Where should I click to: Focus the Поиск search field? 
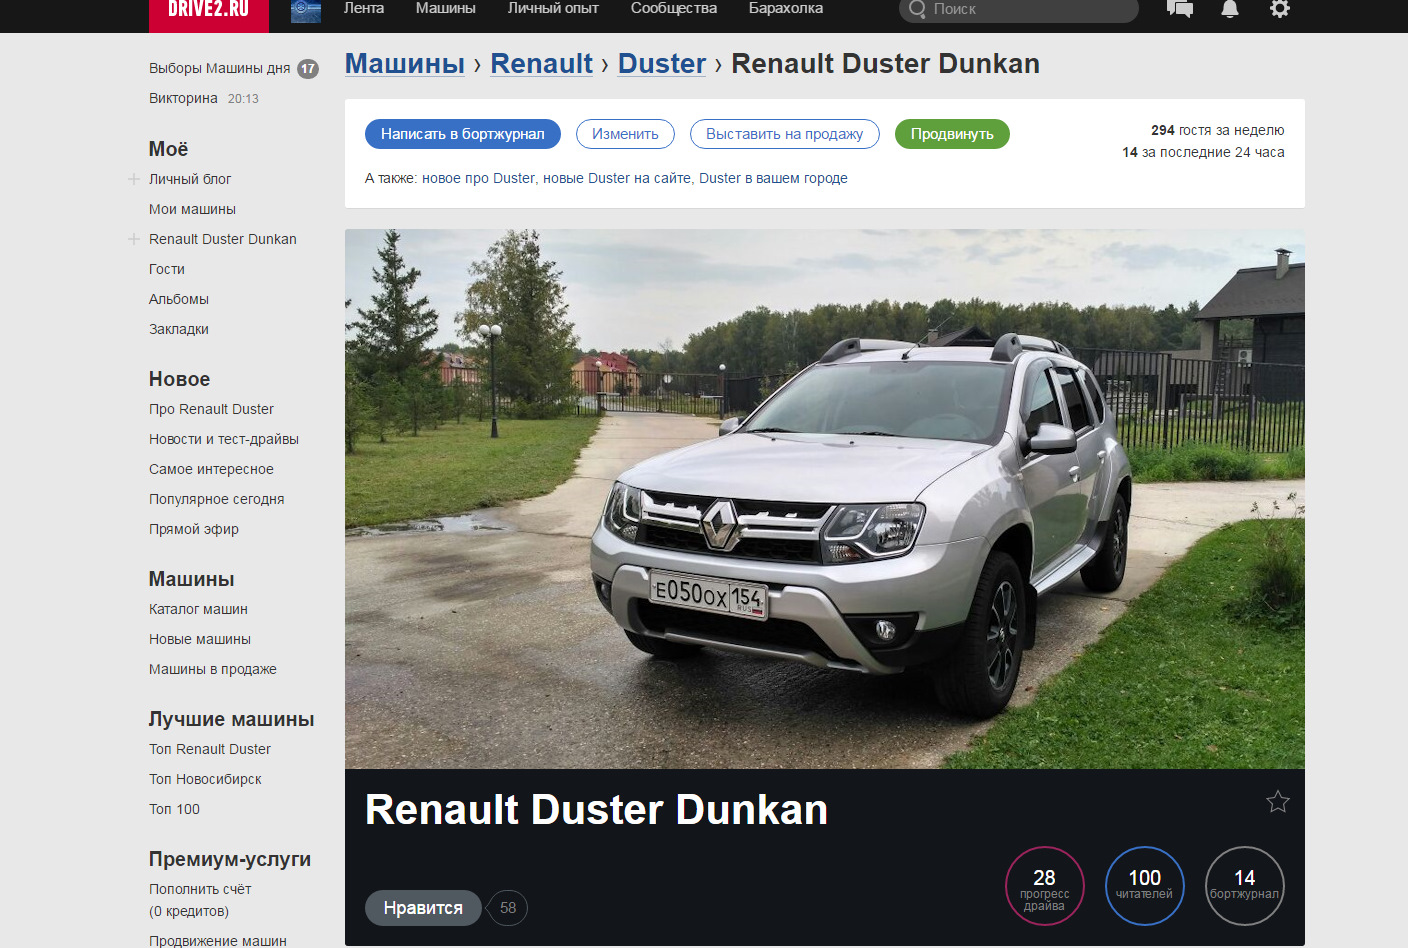[x=1019, y=9]
